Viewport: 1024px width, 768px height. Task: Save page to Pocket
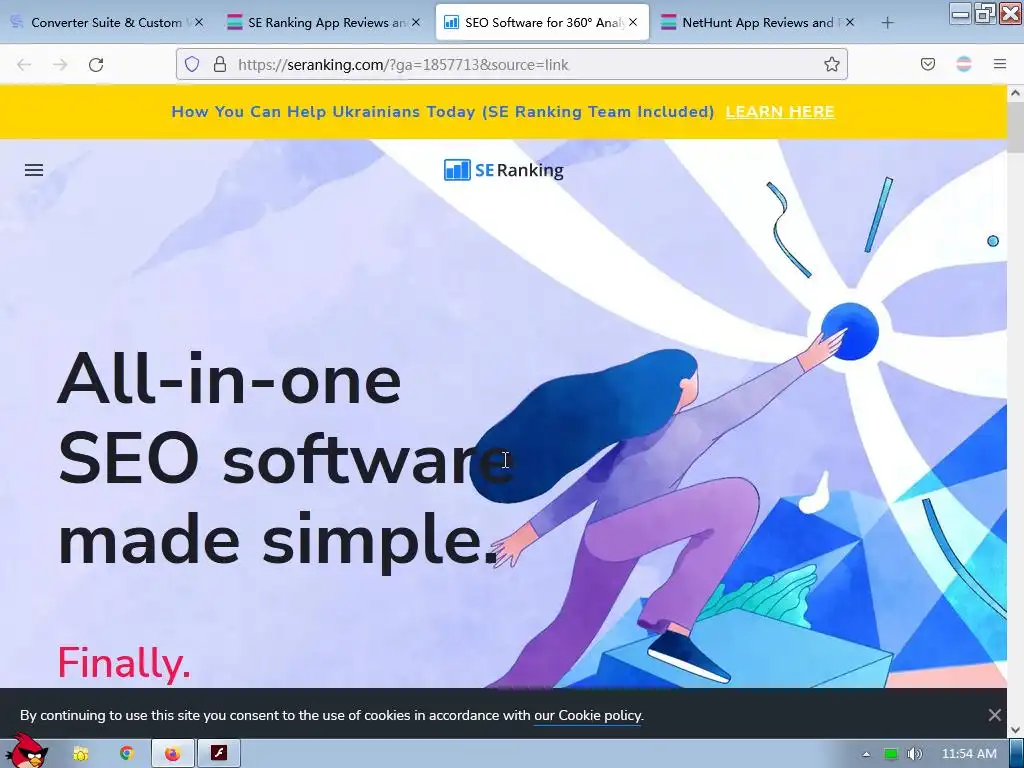point(927,64)
